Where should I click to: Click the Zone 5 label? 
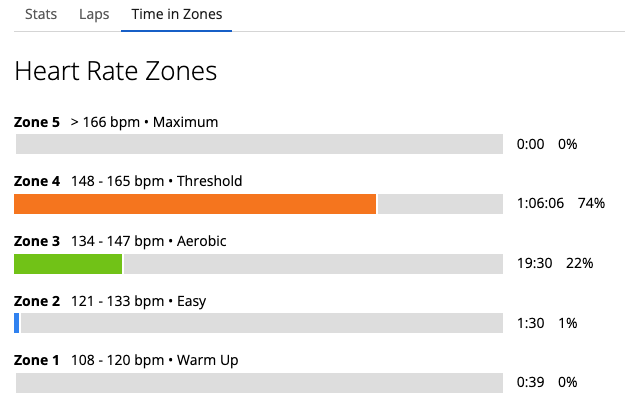point(37,122)
